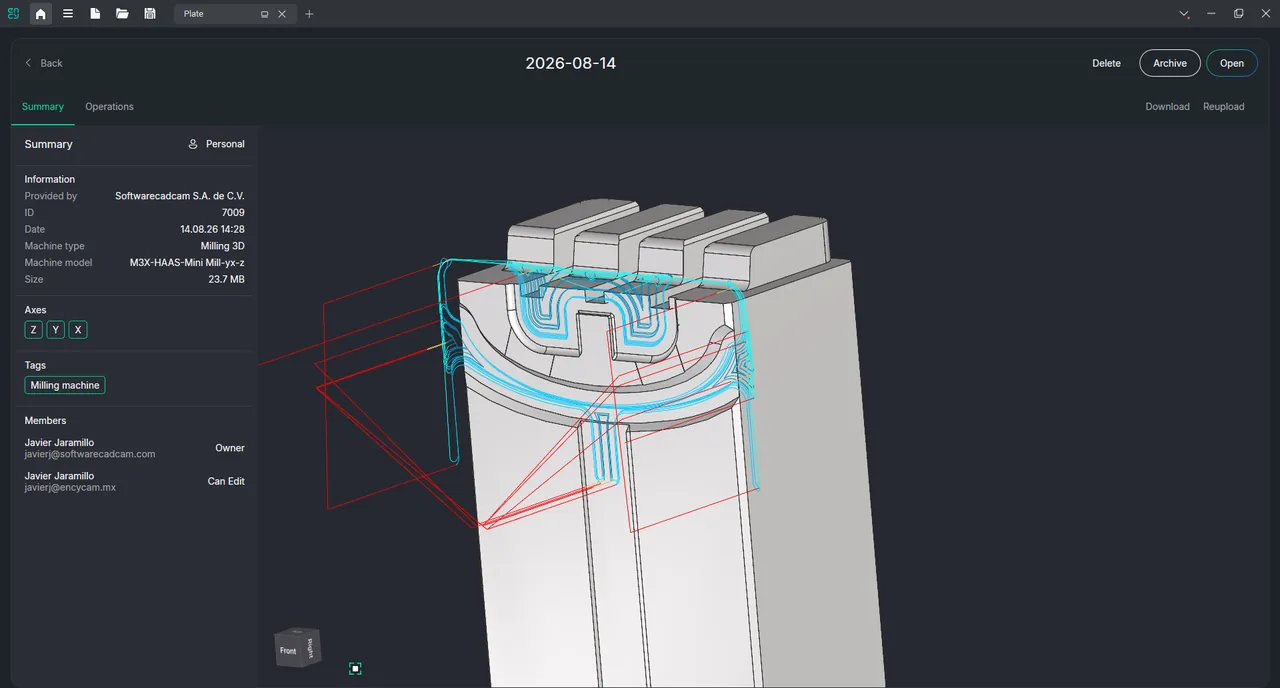Click the Owner role label

point(230,448)
